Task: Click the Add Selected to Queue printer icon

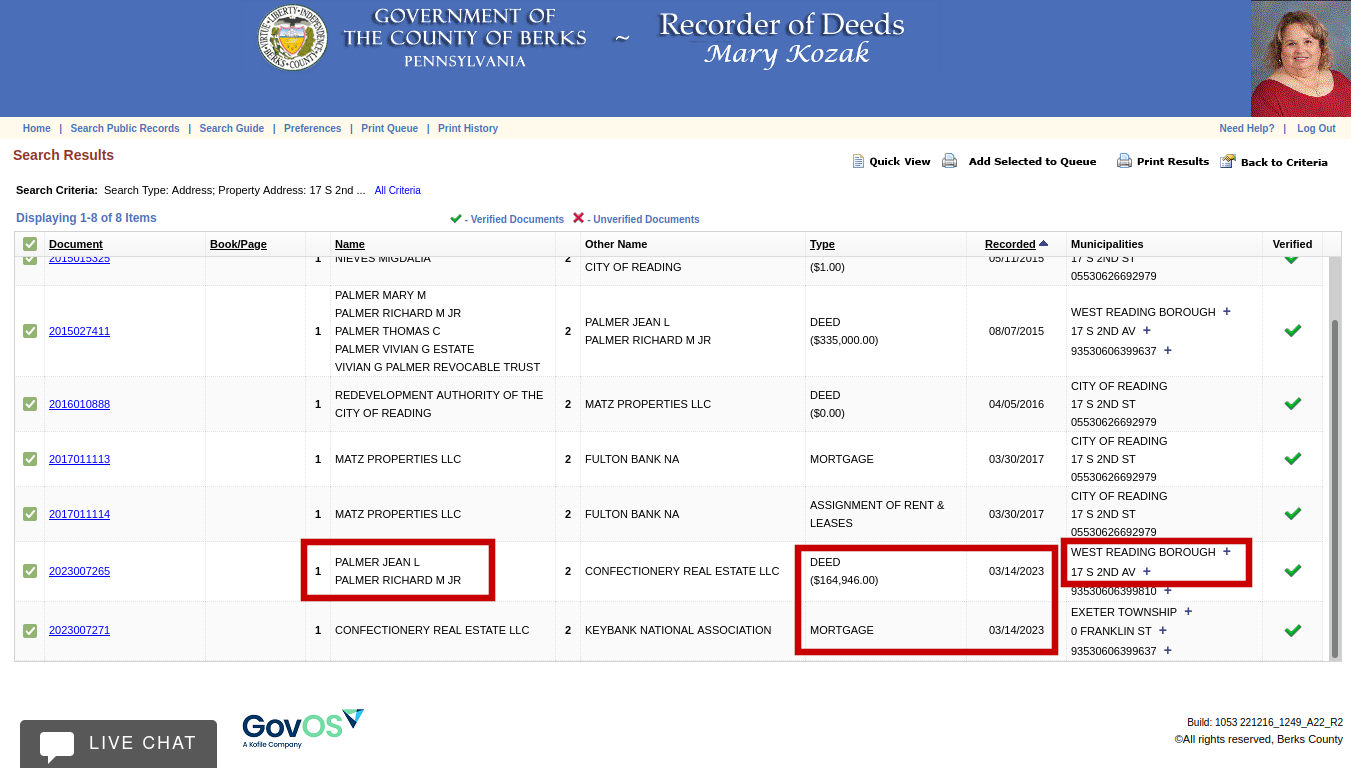Action: click(x=950, y=161)
